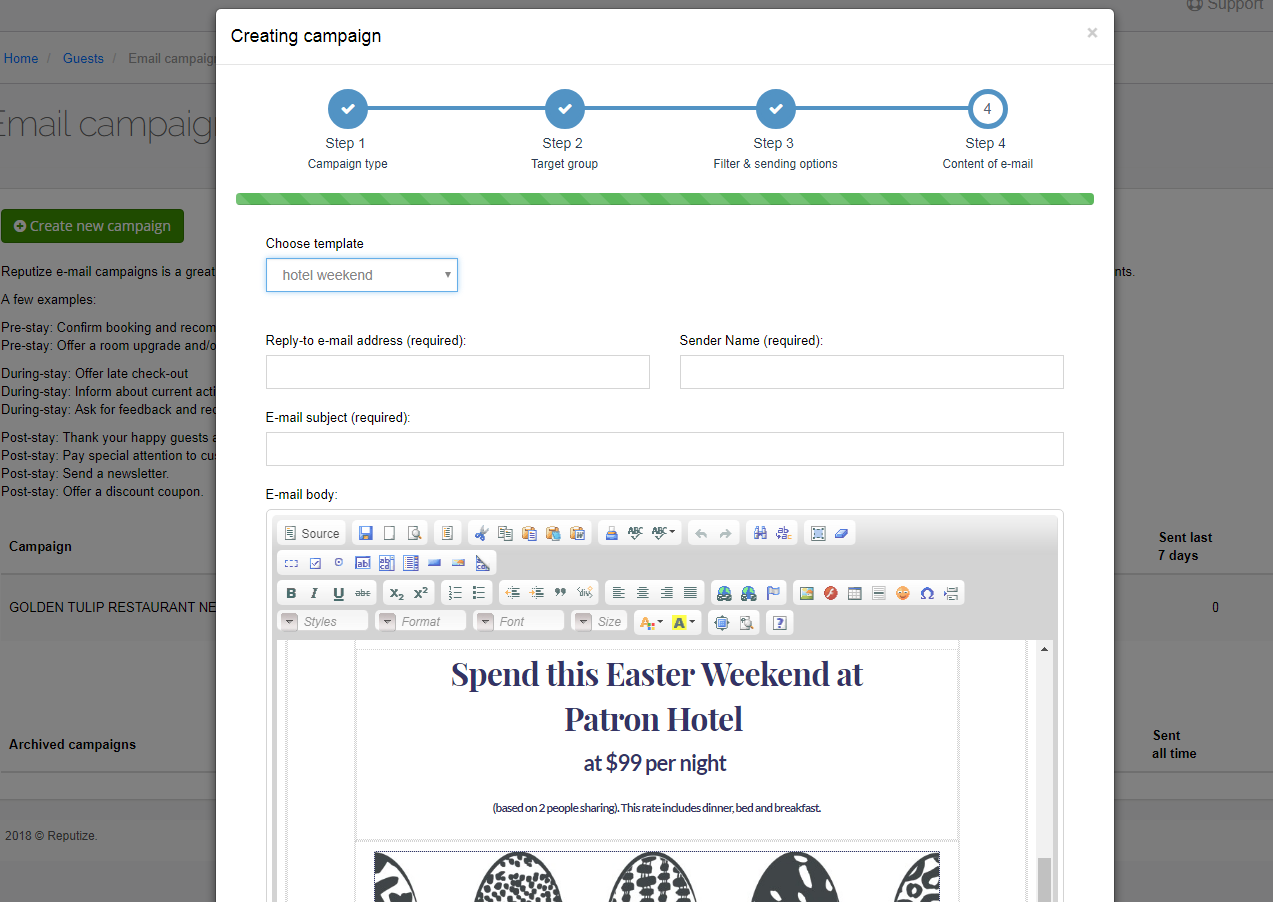Screen dimensions: 1273x902
Task: Insert an Image Button form element
Action: click(x=459, y=563)
